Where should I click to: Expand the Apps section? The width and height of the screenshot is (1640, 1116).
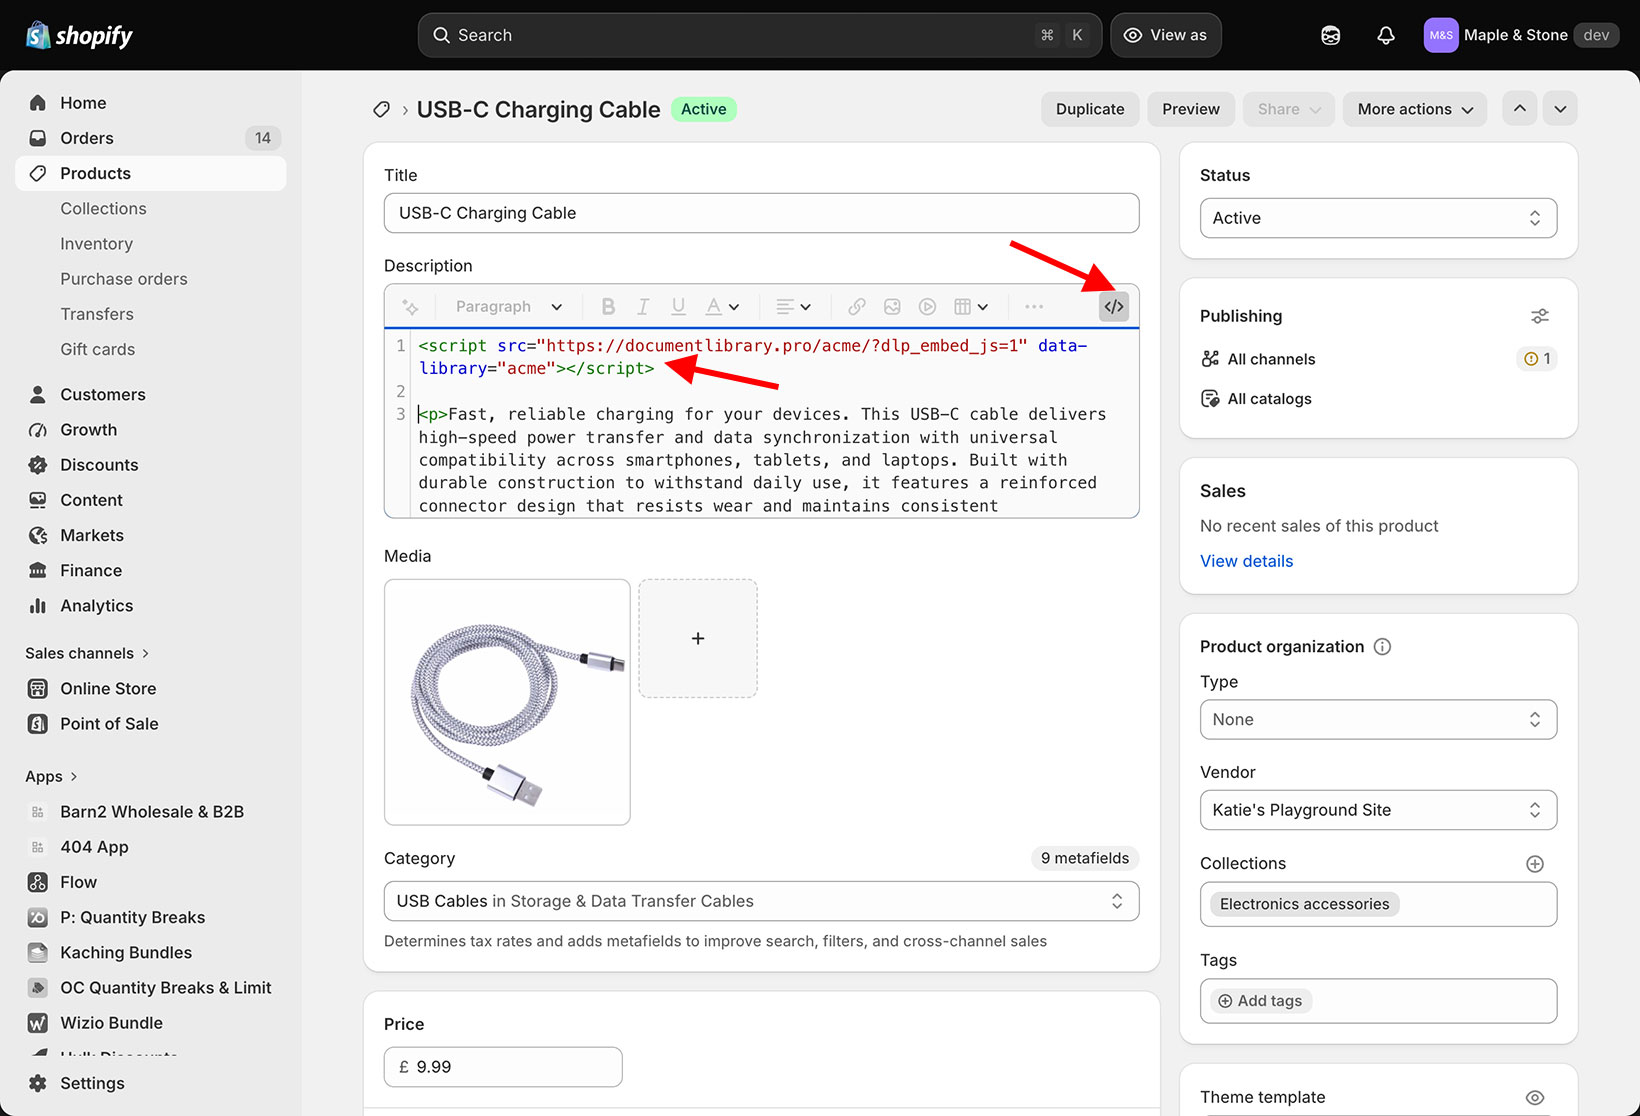(51, 777)
